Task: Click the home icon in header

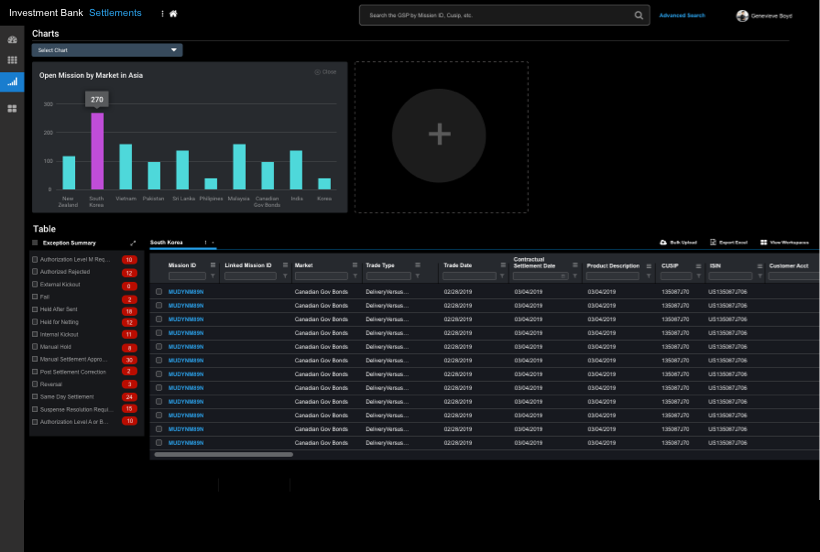Action: point(173,14)
